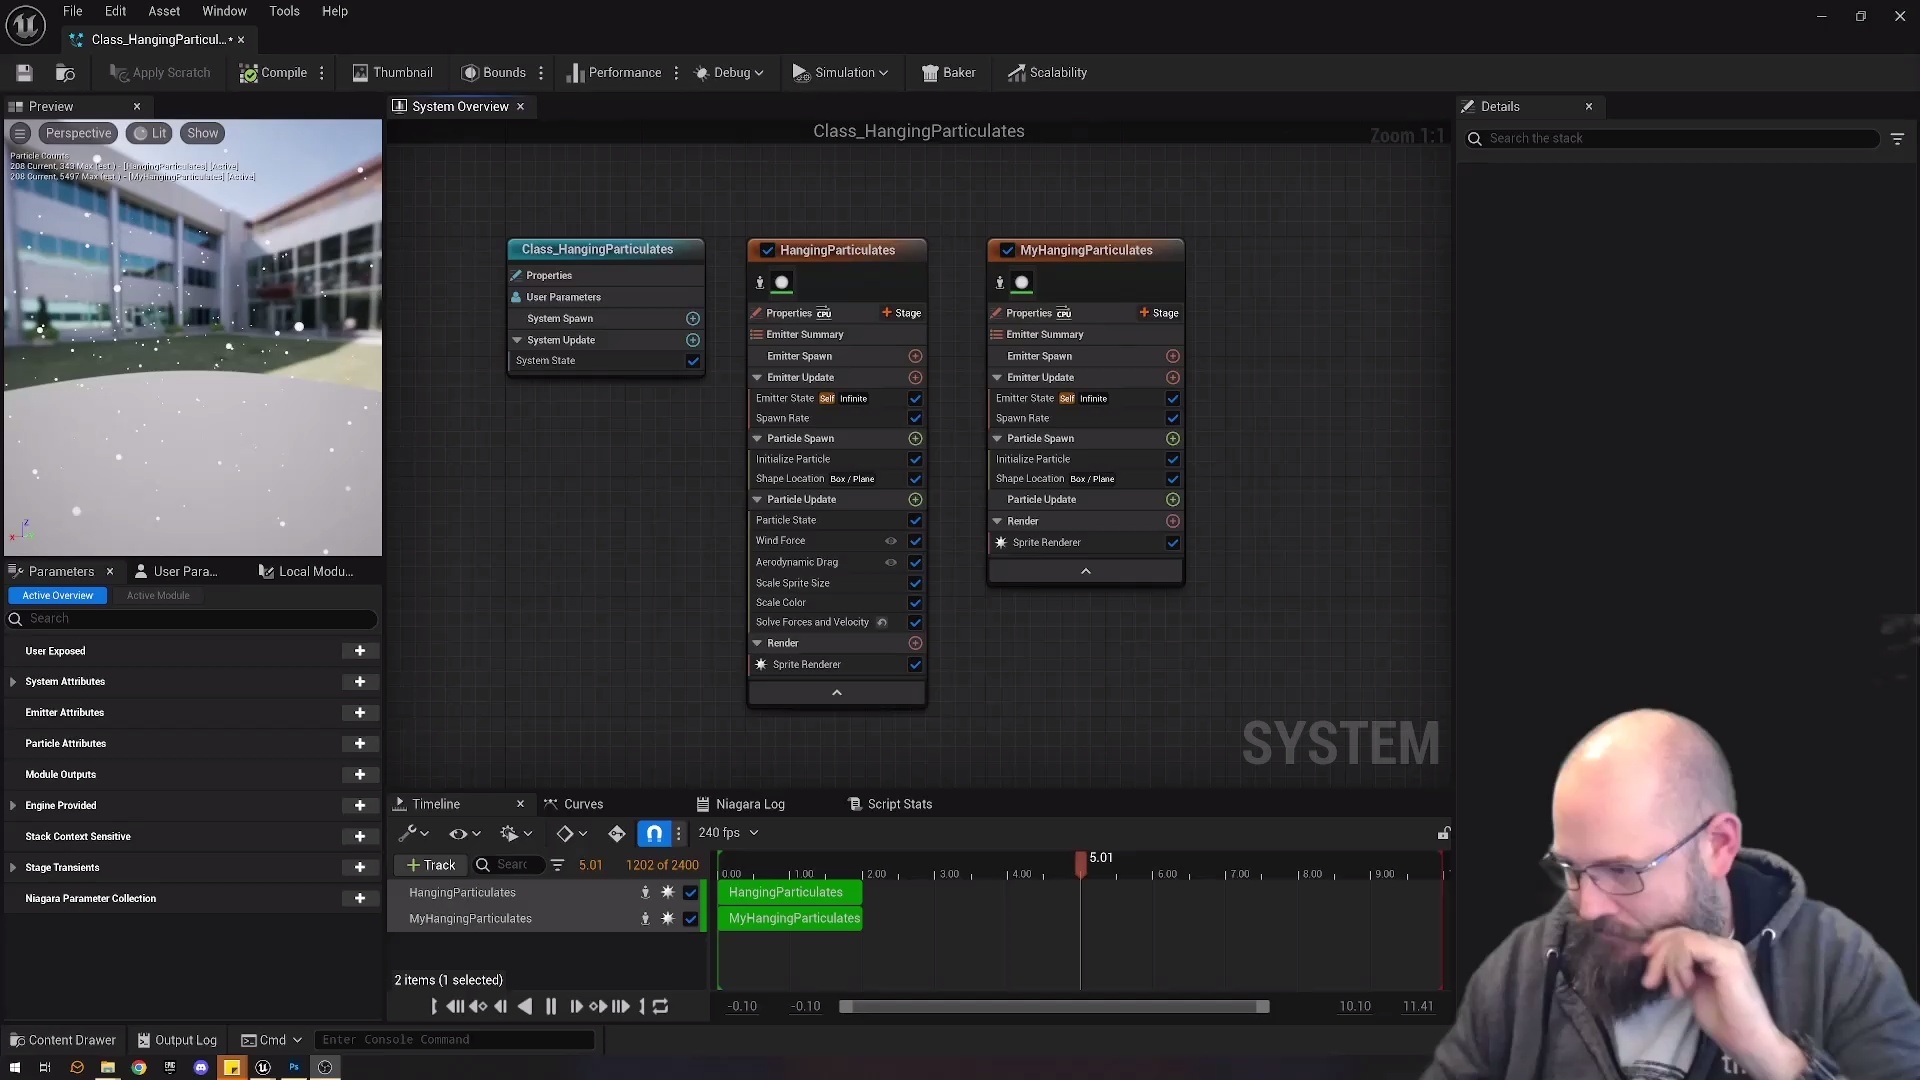Open the Details panel filter options
The image size is (1920, 1080).
click(x=1897, y=139)
